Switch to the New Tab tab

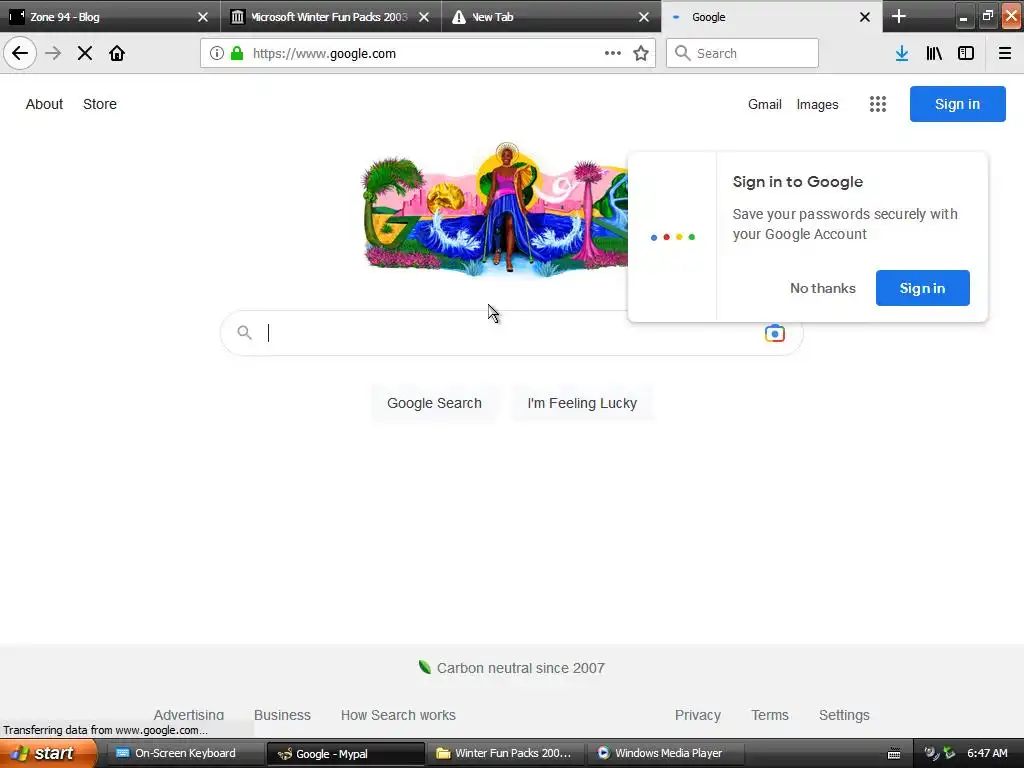click(551, 16)
